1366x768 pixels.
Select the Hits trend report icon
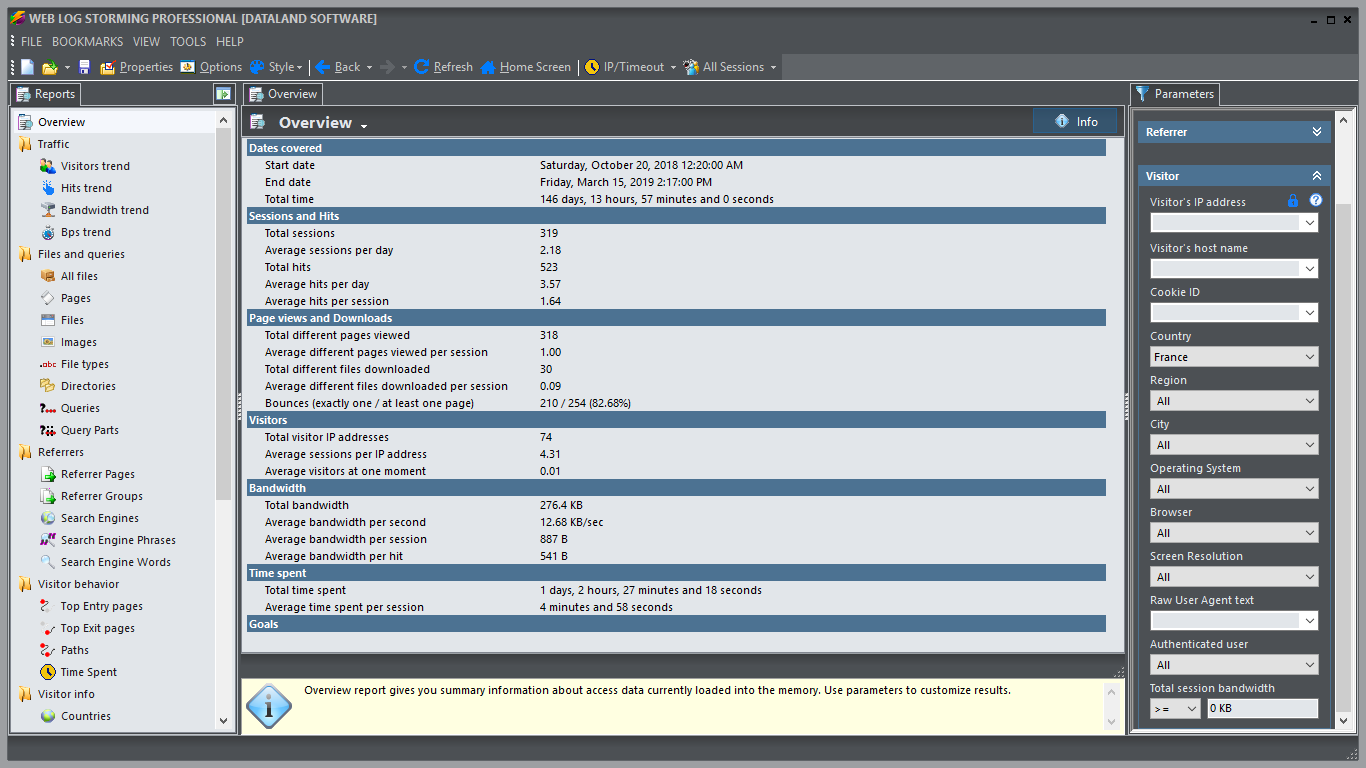[48, 188]
